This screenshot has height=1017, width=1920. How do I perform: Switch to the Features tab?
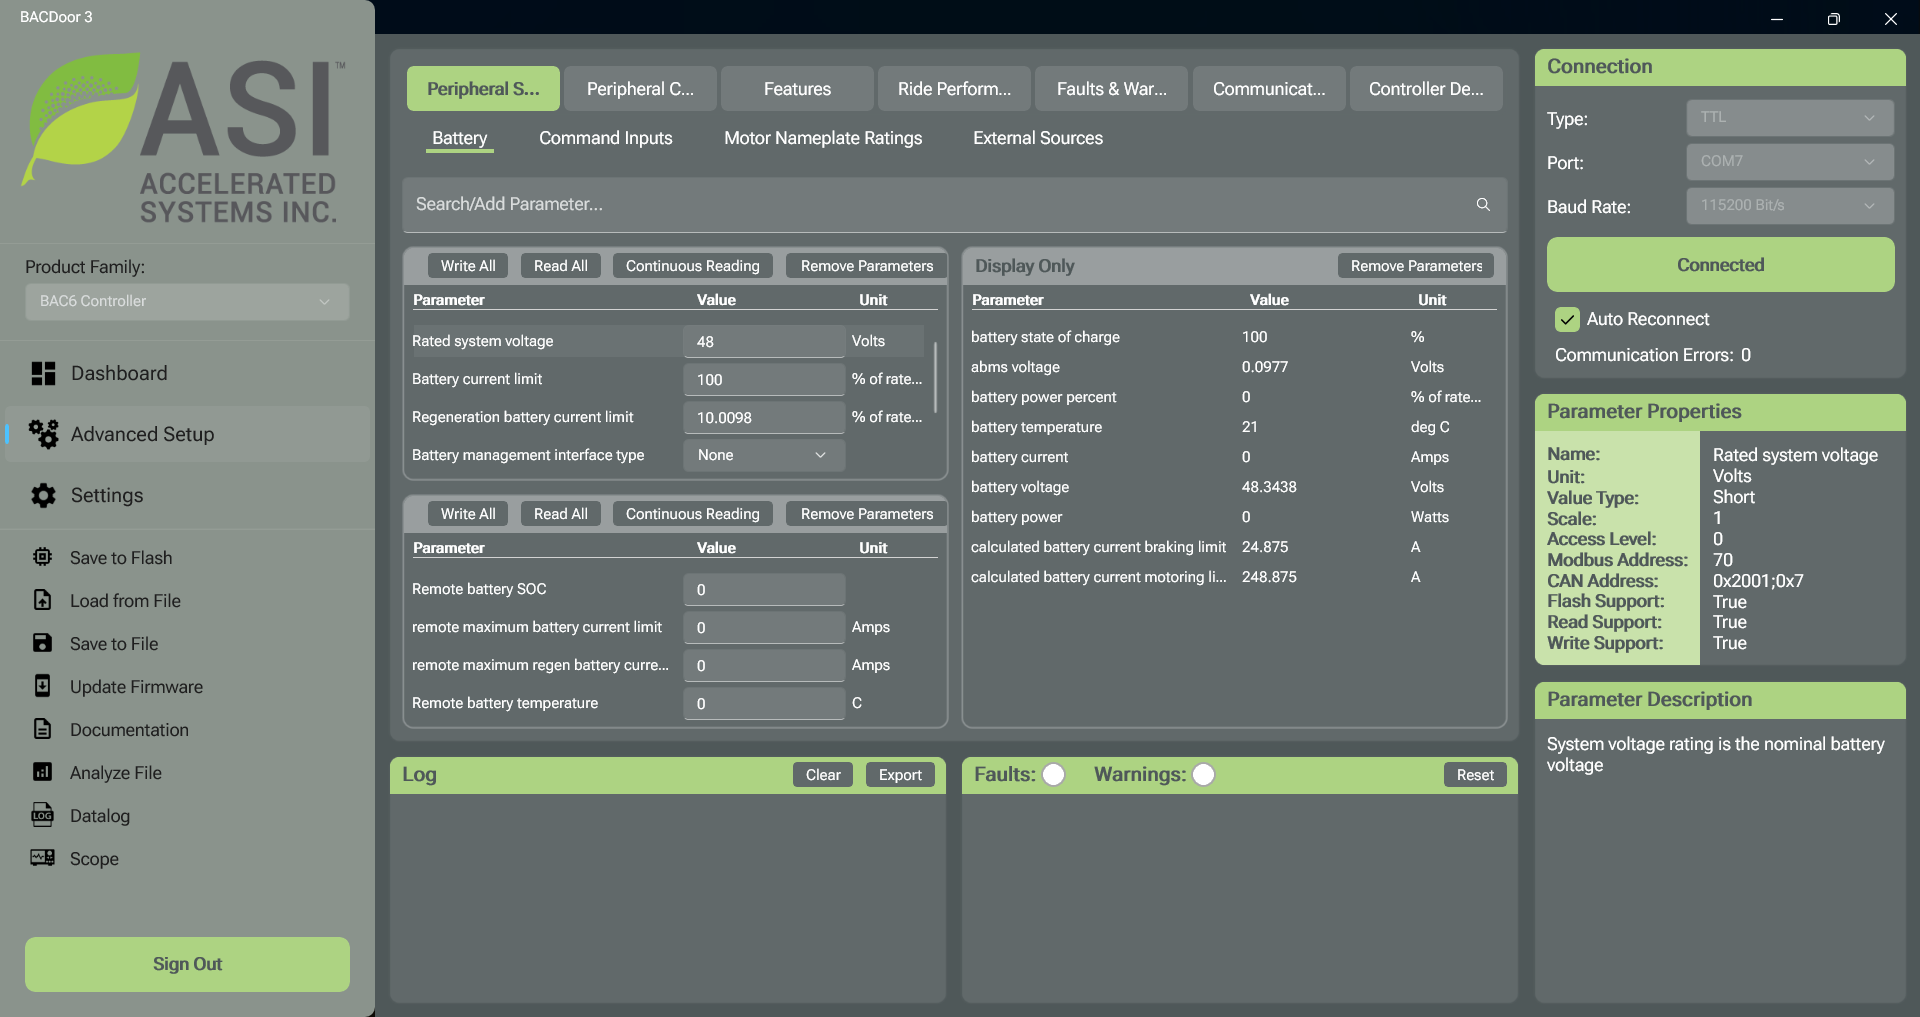[797, 89]
